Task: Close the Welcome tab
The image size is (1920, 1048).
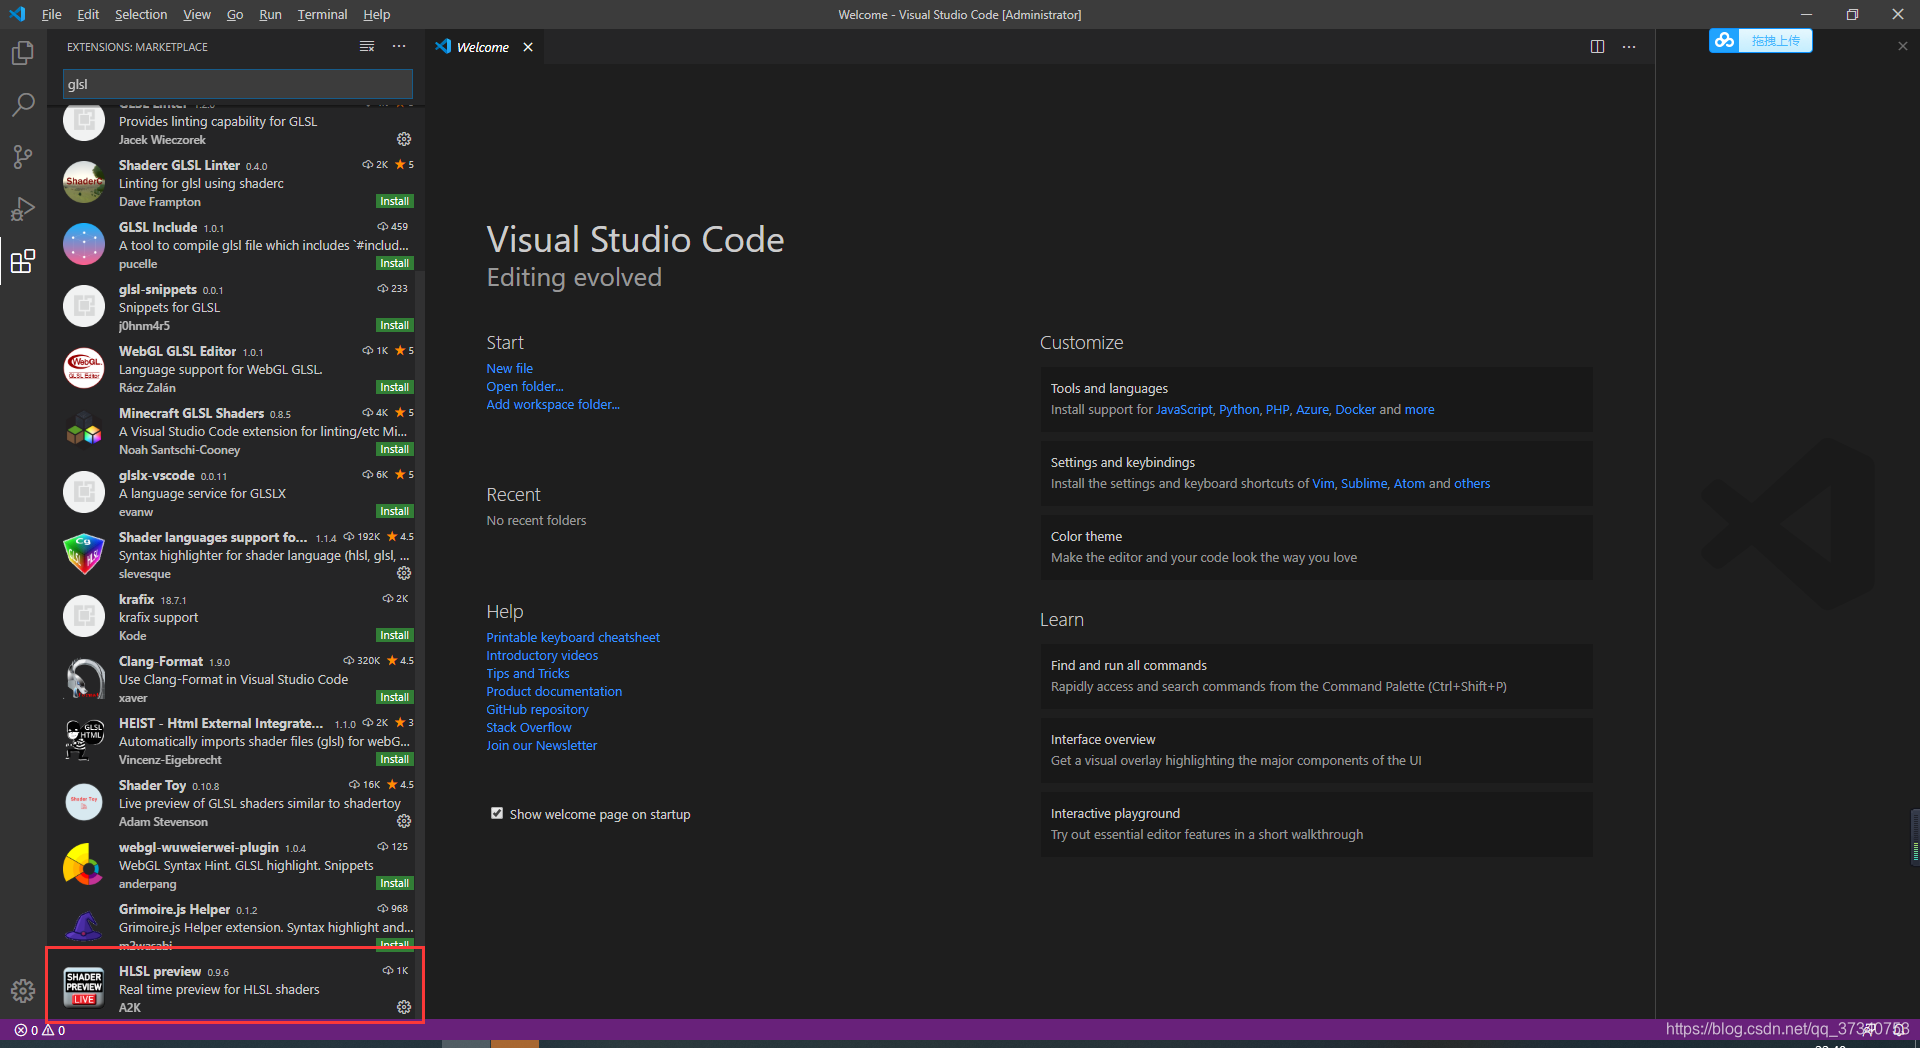Action: (x=528, y=47)
